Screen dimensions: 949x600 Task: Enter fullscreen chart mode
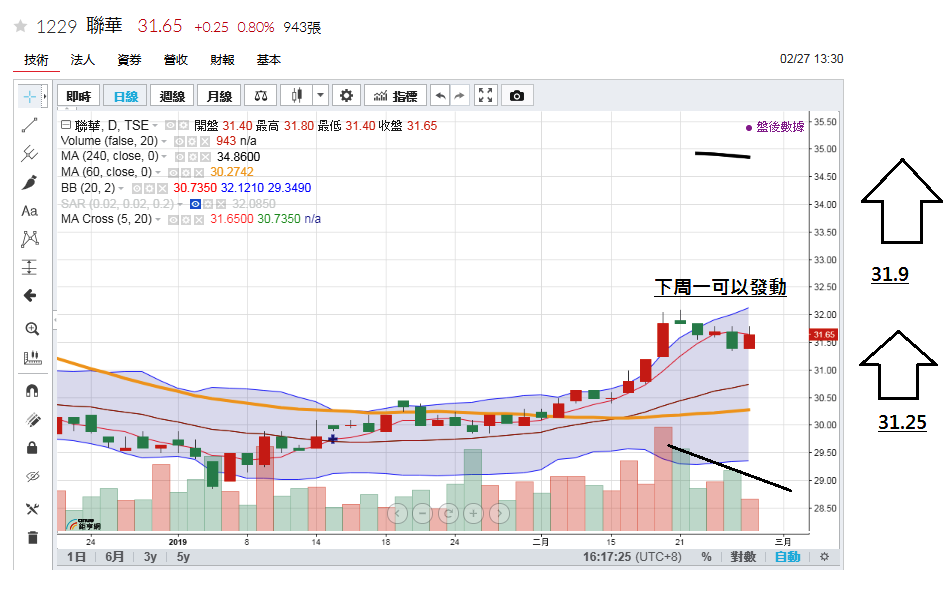[x=485, y=96]
